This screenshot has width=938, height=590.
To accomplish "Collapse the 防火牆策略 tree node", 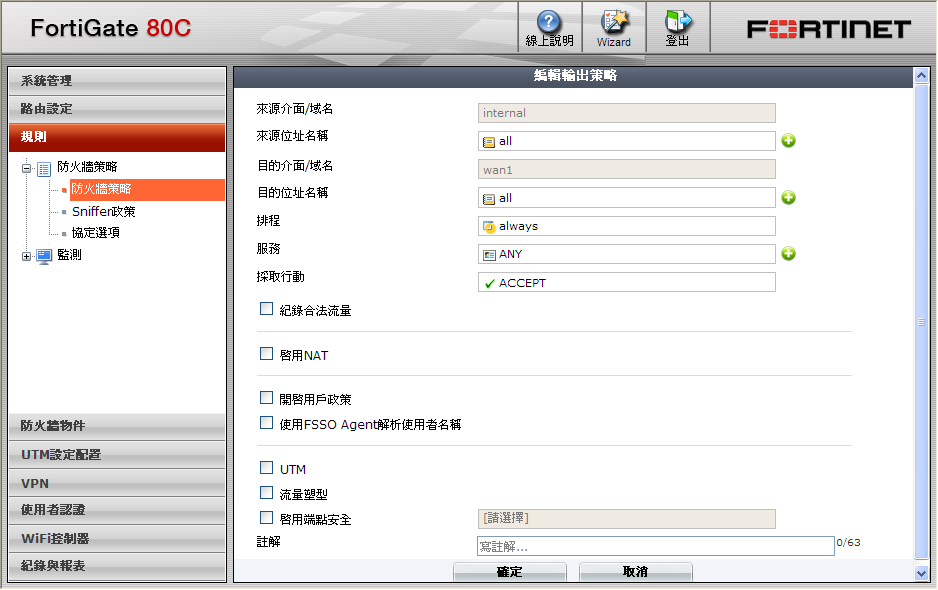I will tap(26, 169).
